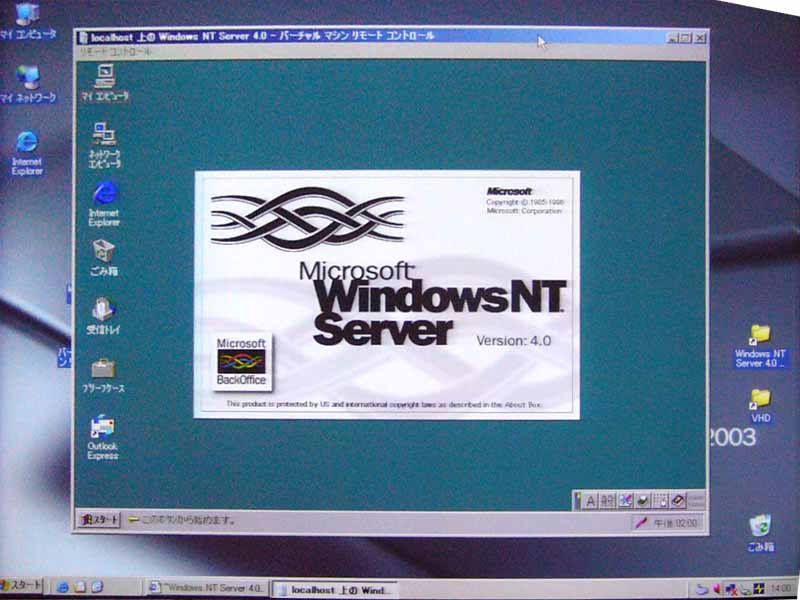This screenshot has height=600, width=800.
Task: Close the virtual machine remote control window
Action: 699,38
